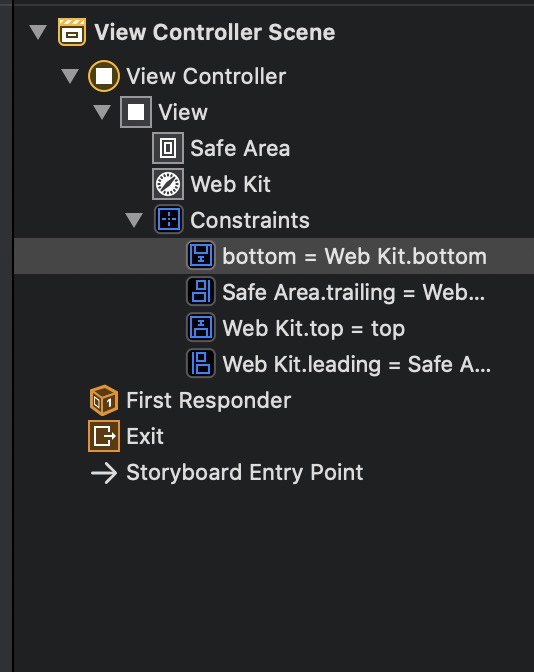Click the blue Constraints icon
The image size is (534, 672).
(x=169, y=220)
